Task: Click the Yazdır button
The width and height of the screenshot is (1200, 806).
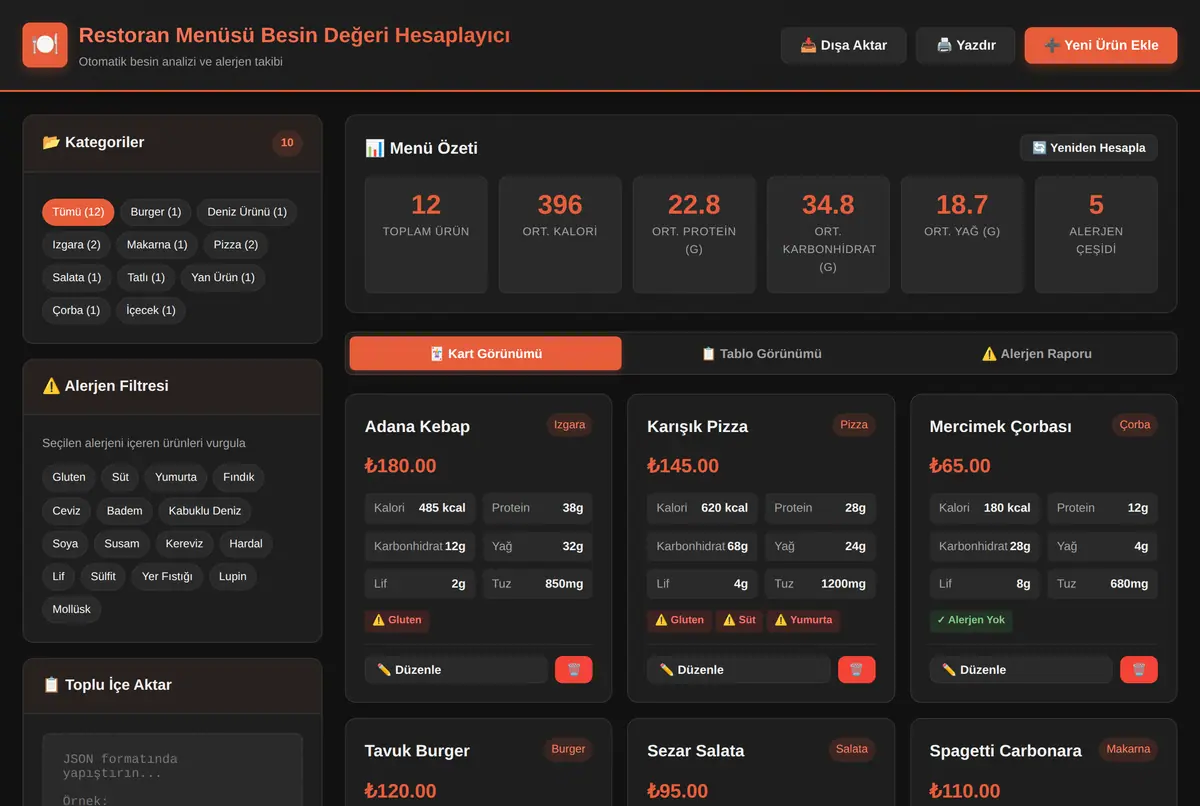Action: (966, 45)
